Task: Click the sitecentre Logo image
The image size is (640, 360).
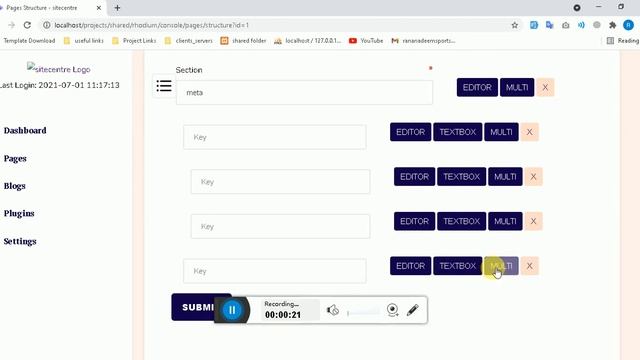Action: (59, 69)
